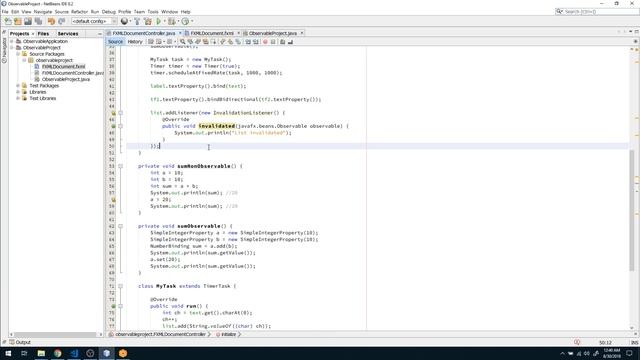Expand the Libraries node
640x360 pixels.
point(18,92)
